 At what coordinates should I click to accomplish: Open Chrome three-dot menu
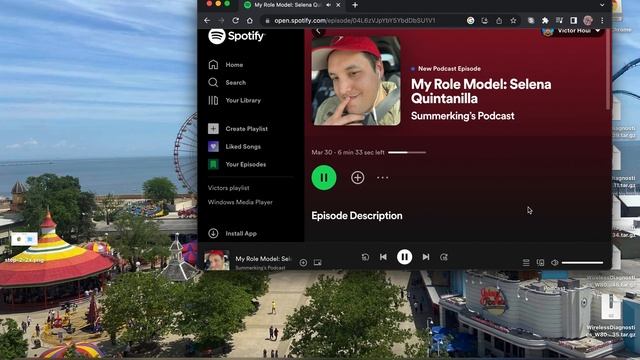coord(602,20)
